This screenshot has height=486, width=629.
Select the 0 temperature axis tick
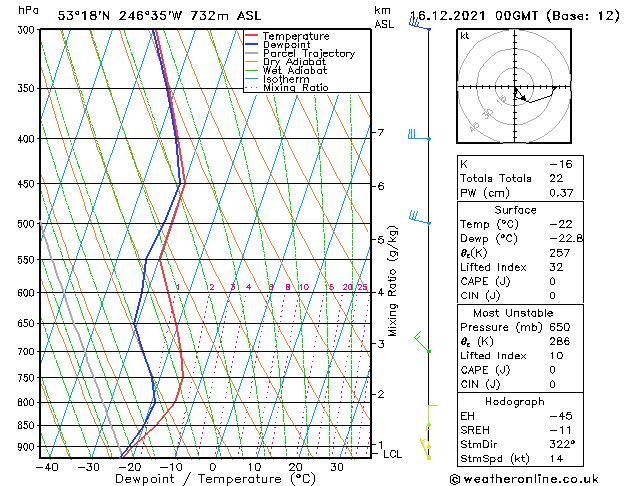pos(213,467)
